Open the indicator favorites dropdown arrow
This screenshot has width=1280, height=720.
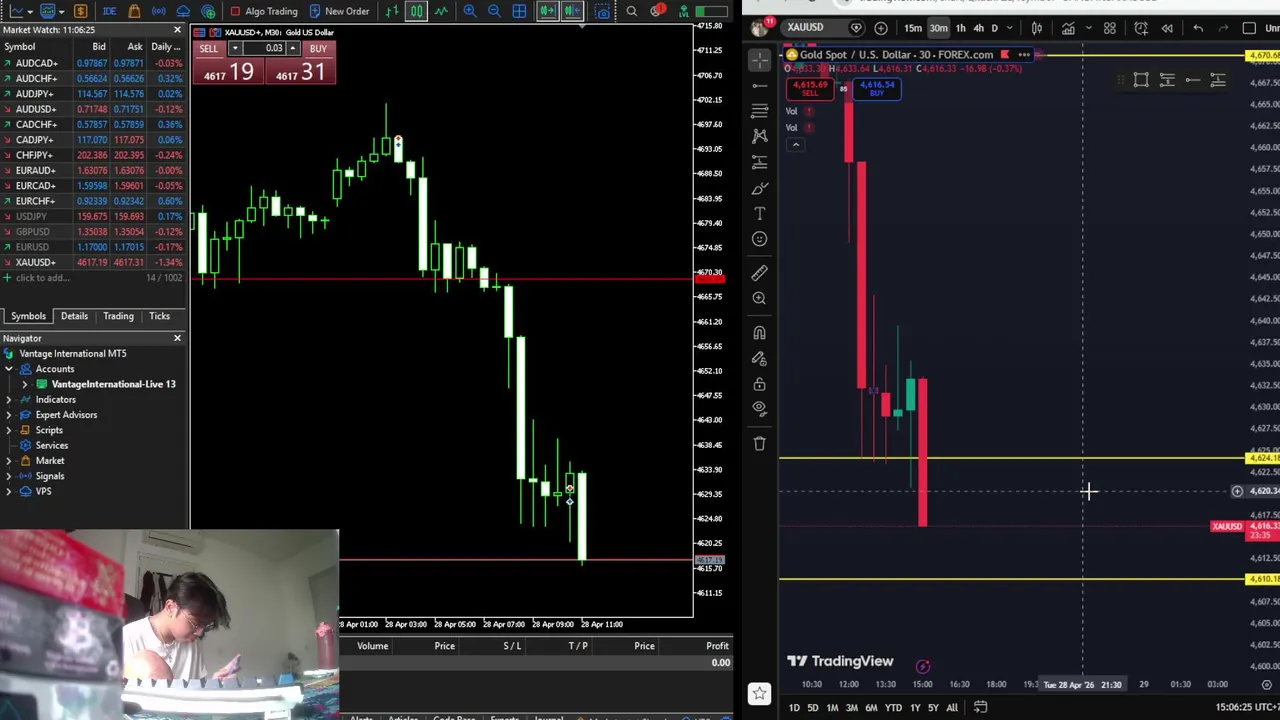click(1088, 28)
